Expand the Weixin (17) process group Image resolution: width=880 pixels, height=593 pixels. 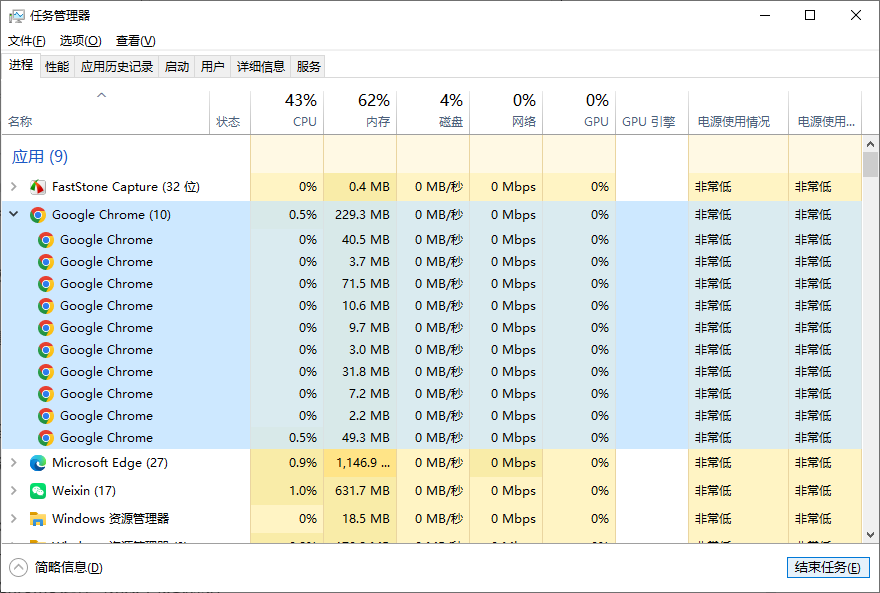(13, 491)
